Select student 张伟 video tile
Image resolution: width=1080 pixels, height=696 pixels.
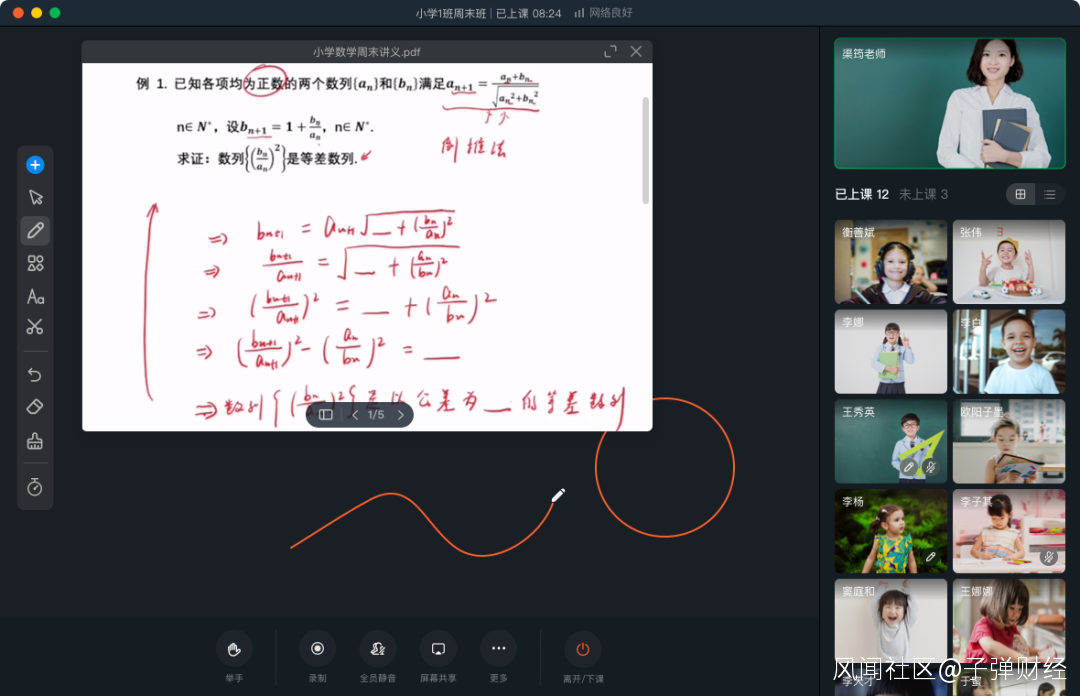(1008, 262)
